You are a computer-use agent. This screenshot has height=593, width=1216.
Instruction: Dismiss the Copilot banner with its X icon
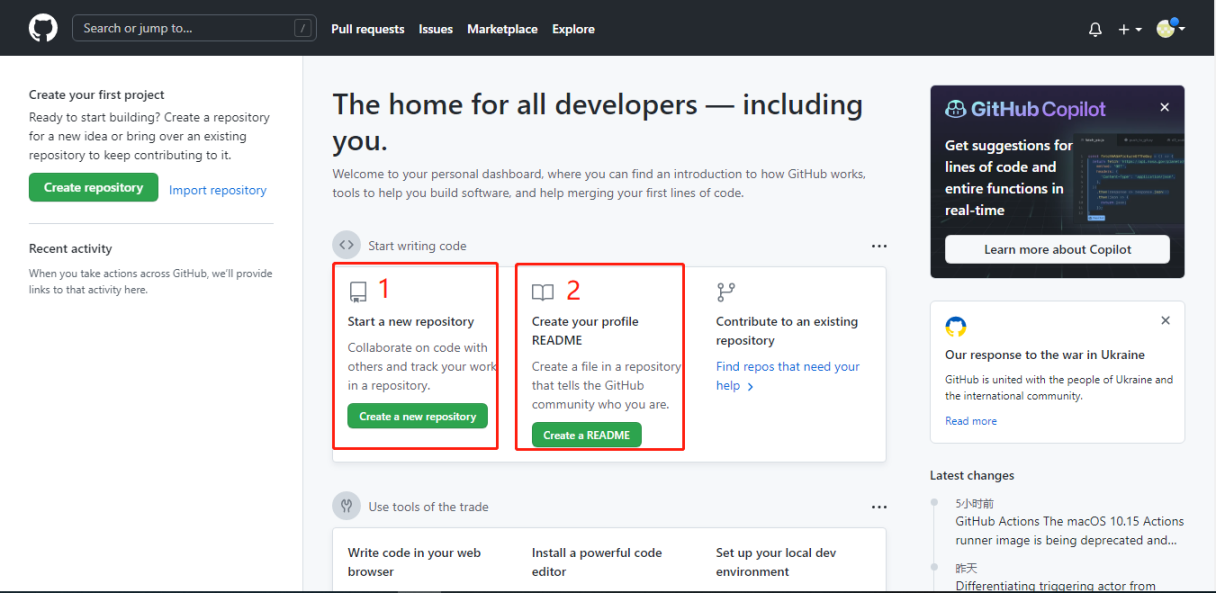click(x=1164, y=106)
